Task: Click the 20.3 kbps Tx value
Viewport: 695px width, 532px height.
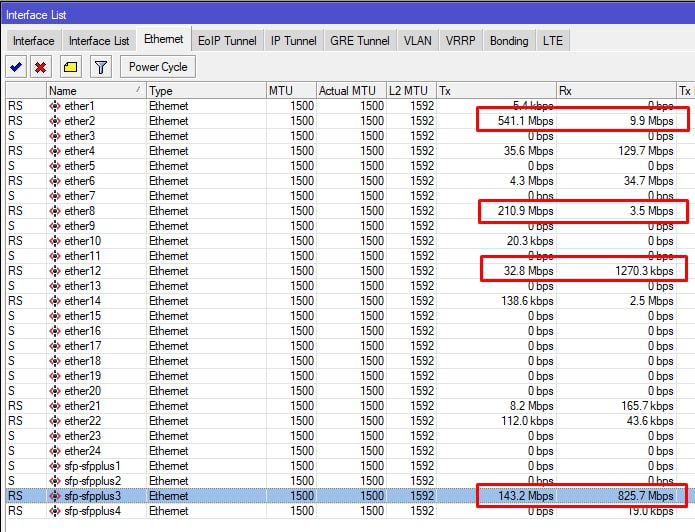Action: [x=530, y=241]
